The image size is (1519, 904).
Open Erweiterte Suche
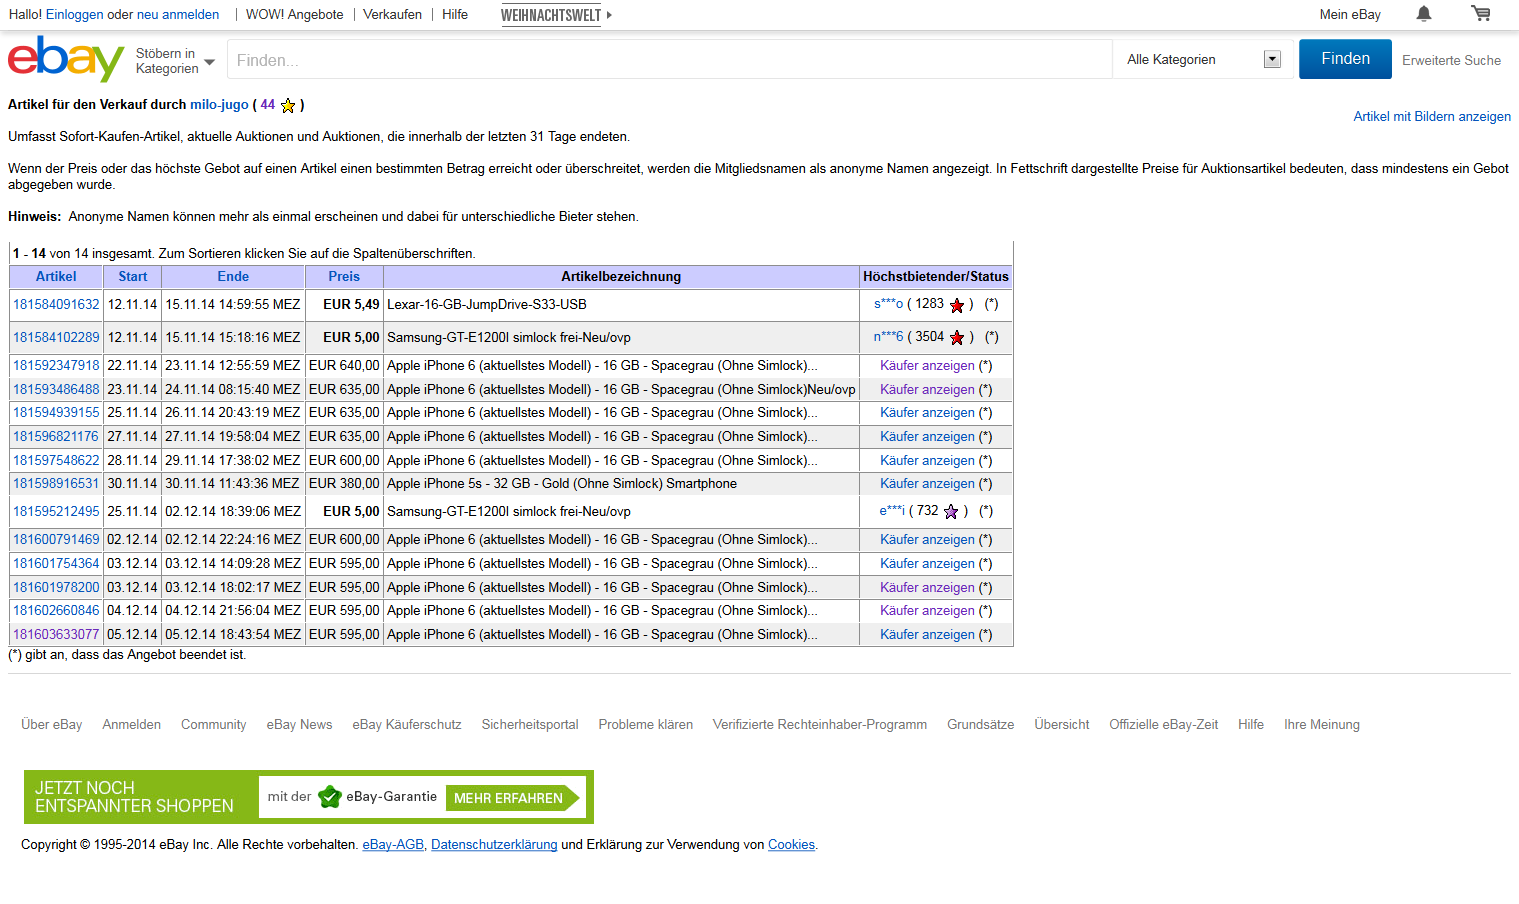click(1451, 60)
